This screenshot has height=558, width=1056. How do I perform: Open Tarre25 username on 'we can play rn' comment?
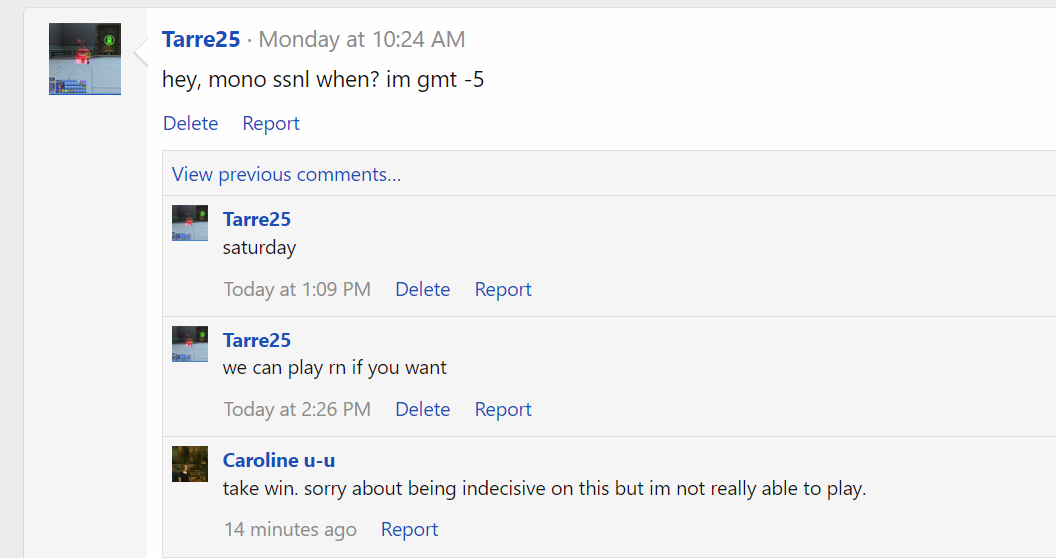(257, 340)
